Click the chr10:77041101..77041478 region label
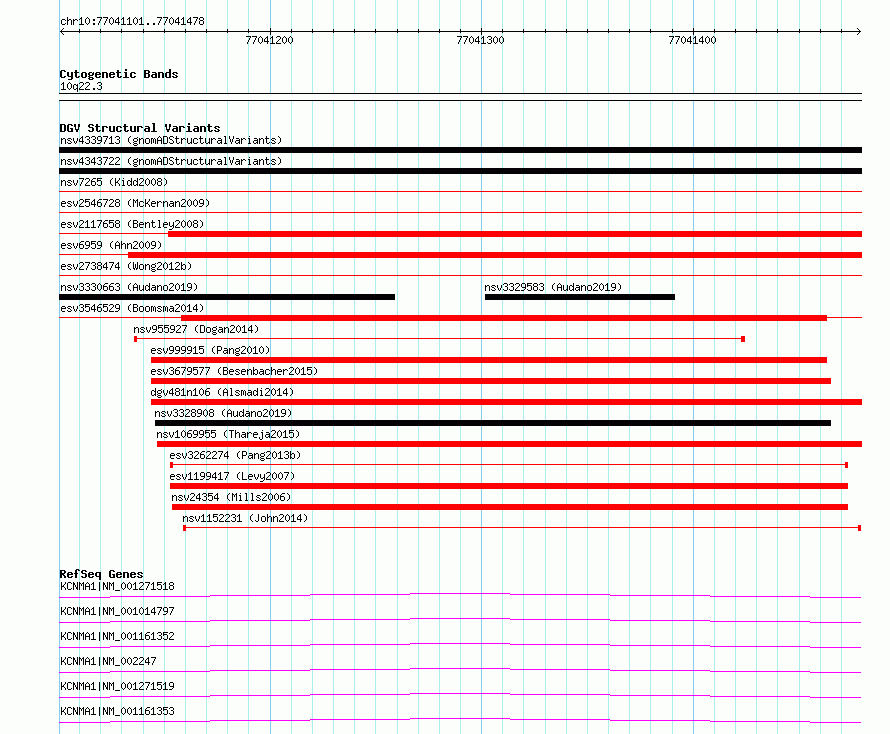This screenshot has width=890, height=734. click(132, 21)
